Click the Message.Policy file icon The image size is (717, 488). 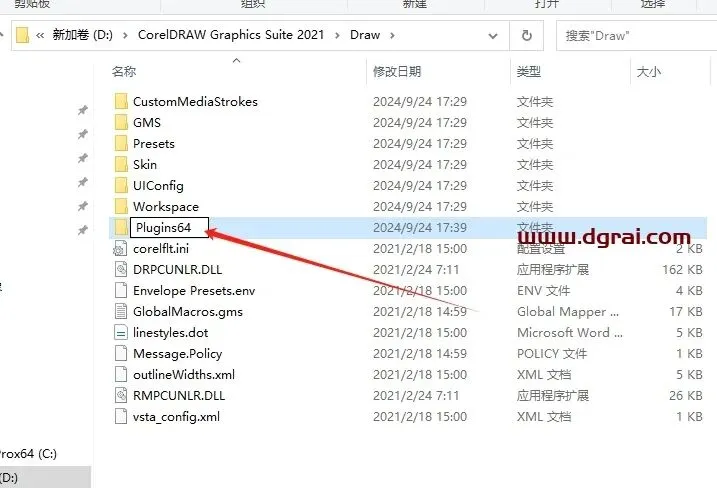pyautogui.click(x=121, y=354)
